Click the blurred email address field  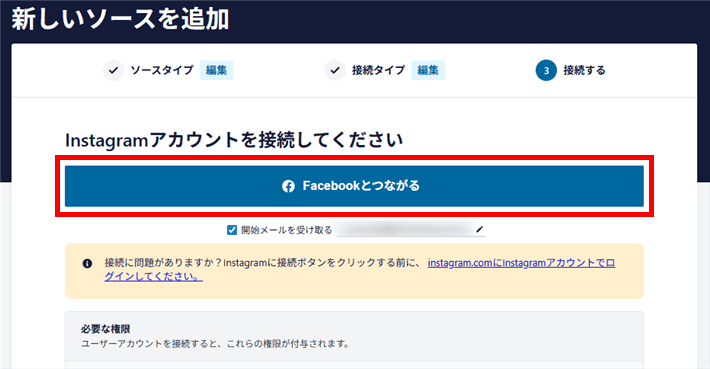point(405,230)
